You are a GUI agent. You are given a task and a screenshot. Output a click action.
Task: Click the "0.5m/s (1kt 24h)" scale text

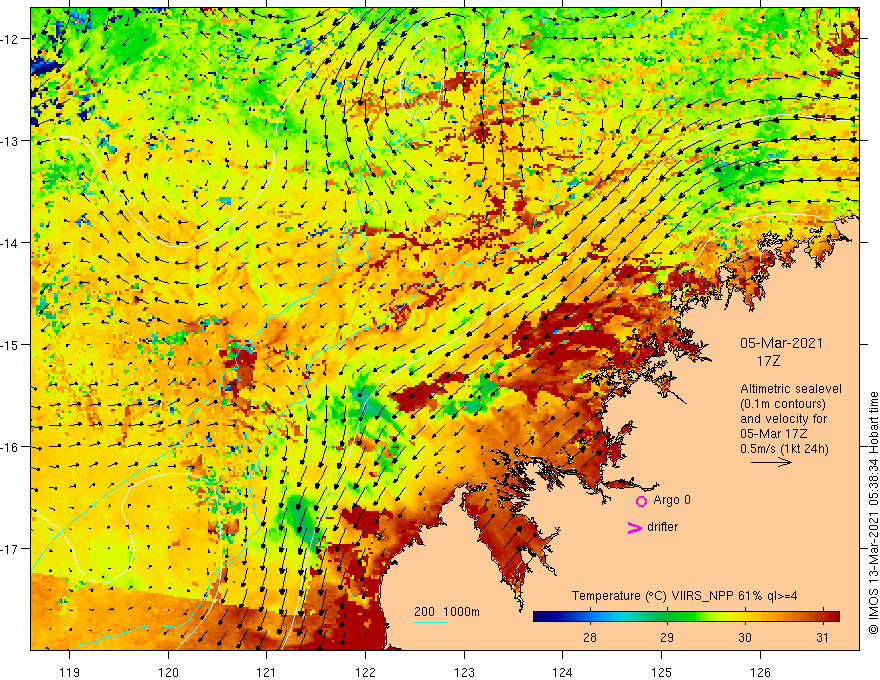784,449
